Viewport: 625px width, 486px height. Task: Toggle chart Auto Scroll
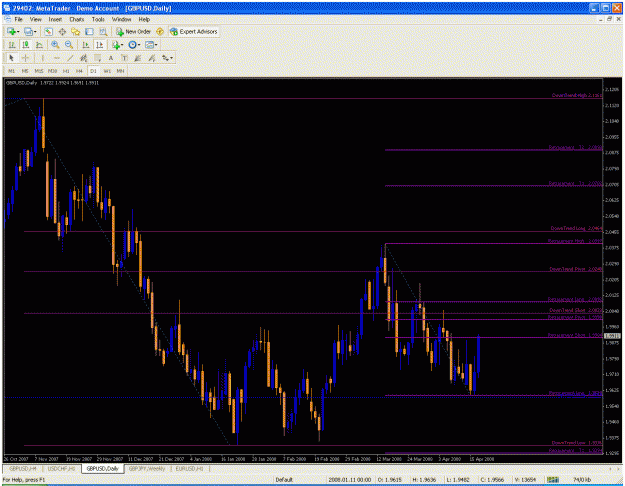pos(85,45)
